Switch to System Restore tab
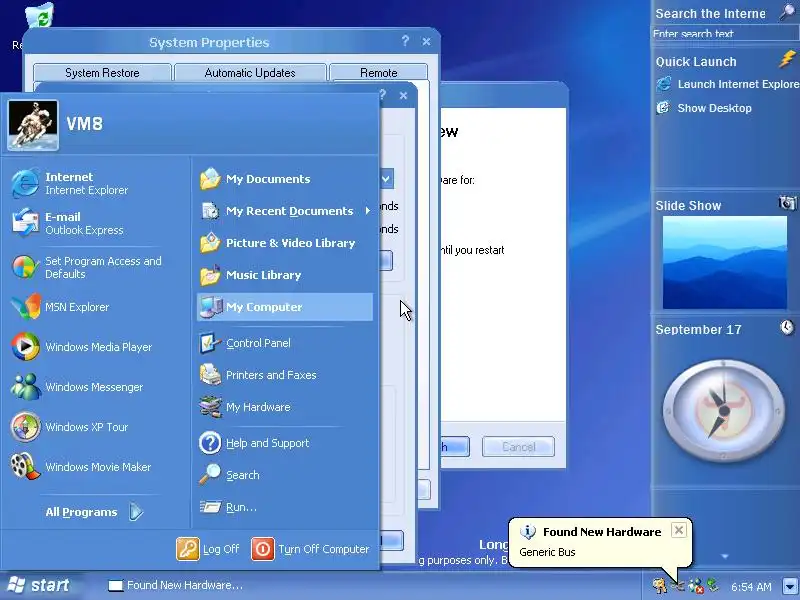800x600 pixels. click(102, 73)
